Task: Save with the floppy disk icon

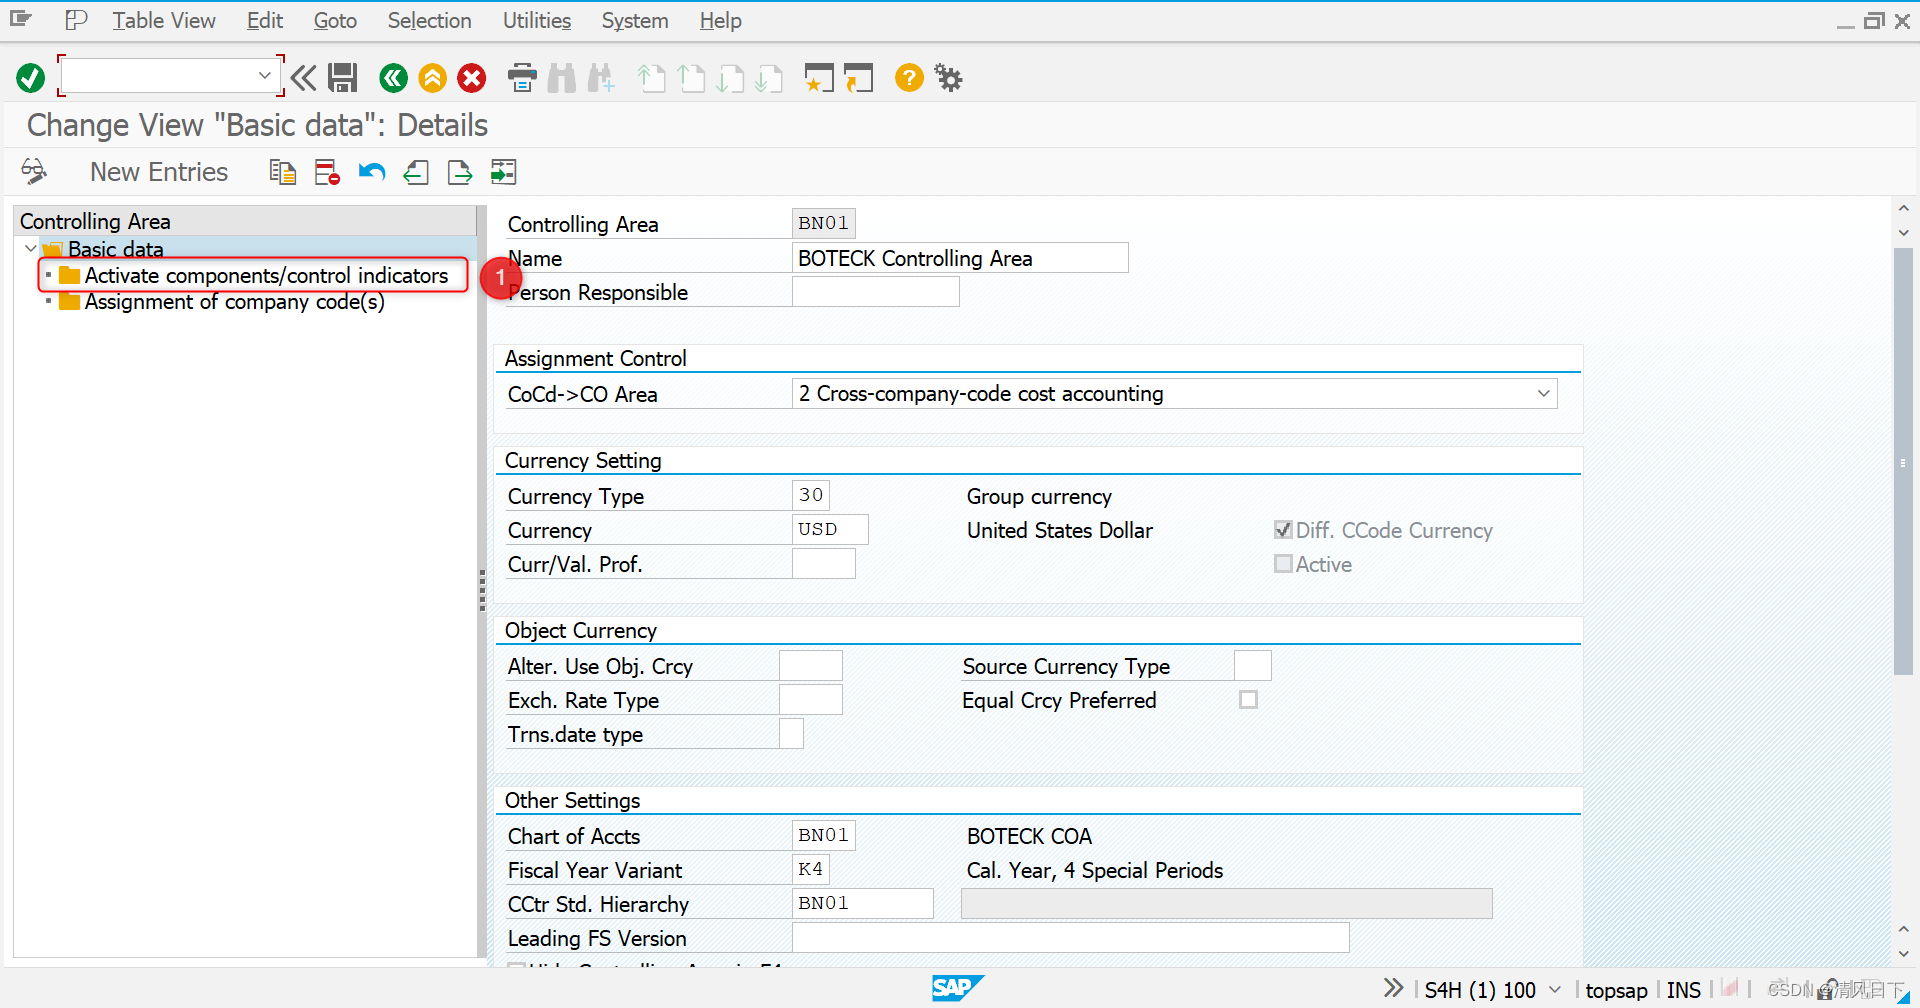Action: coord(343,78)
